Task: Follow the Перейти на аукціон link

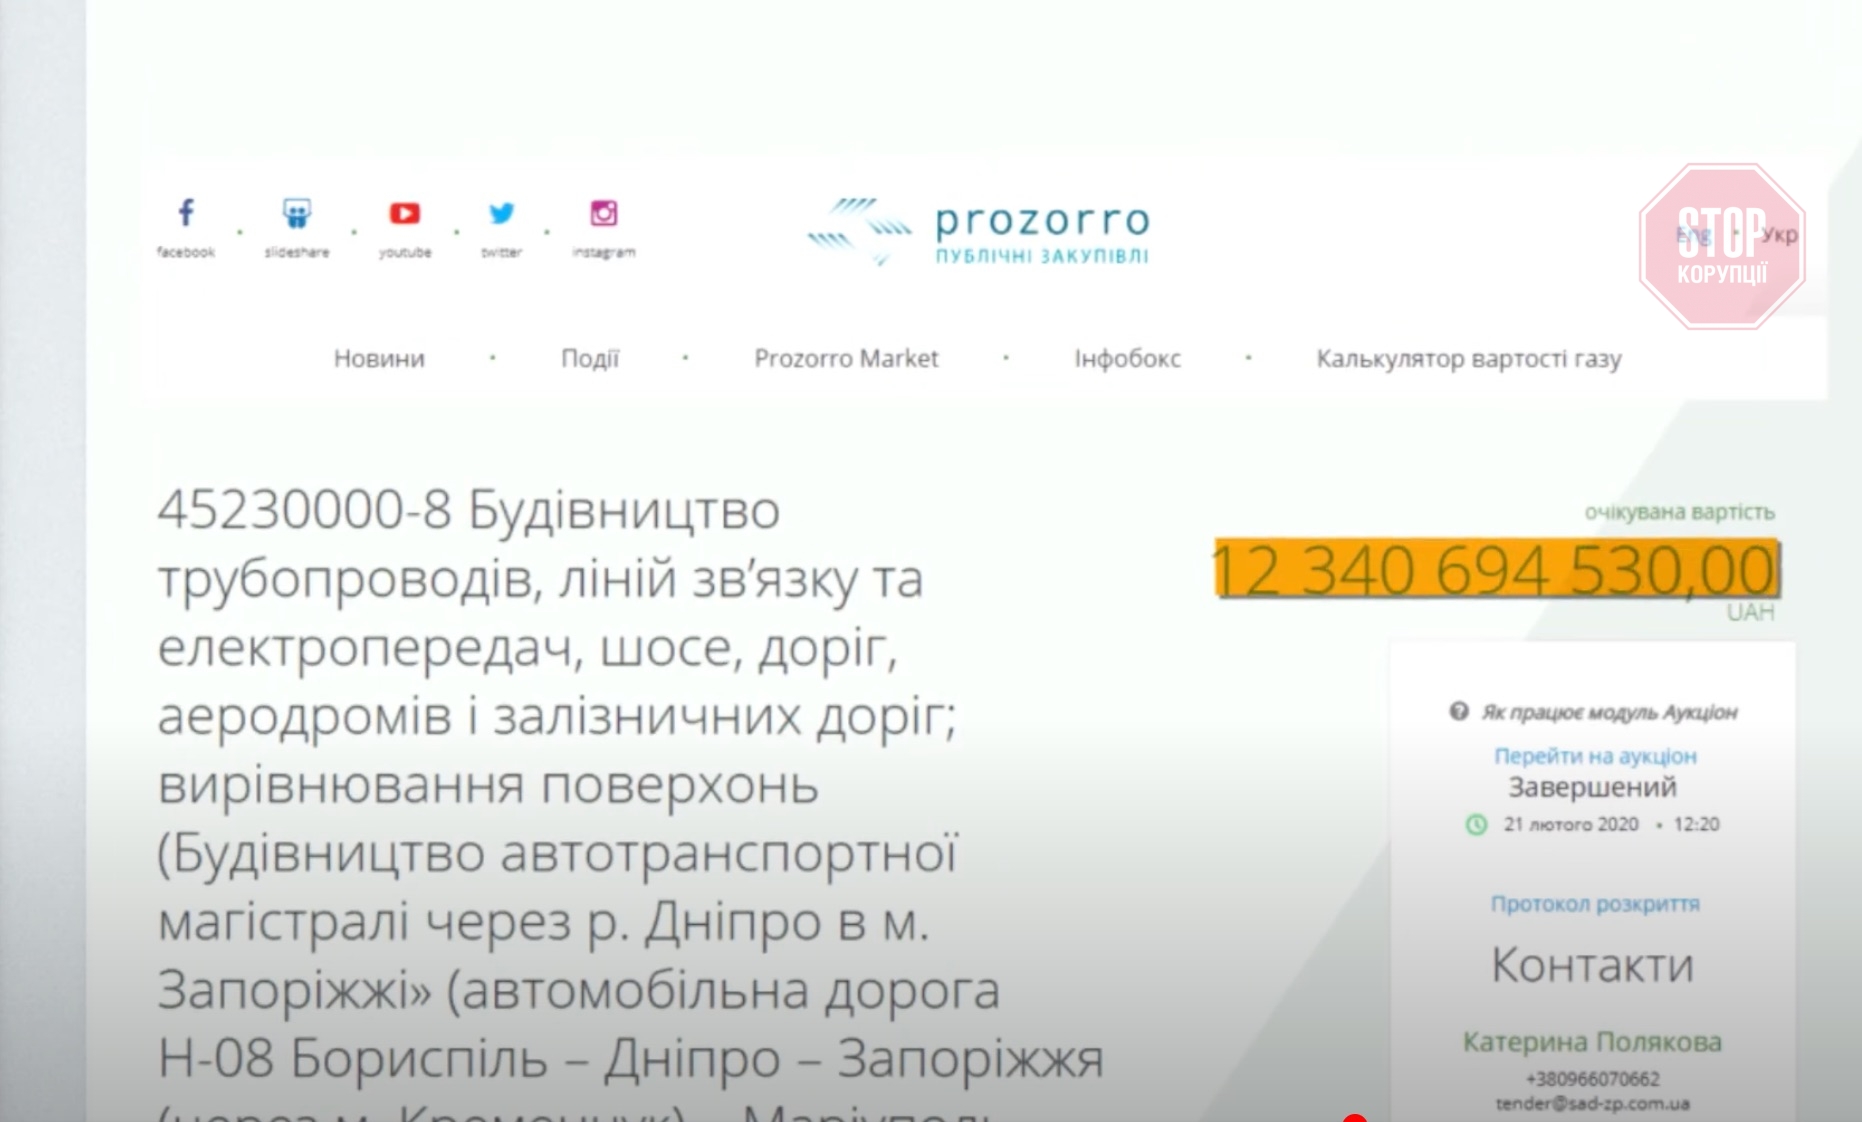Action: (x=1595, y=756)
